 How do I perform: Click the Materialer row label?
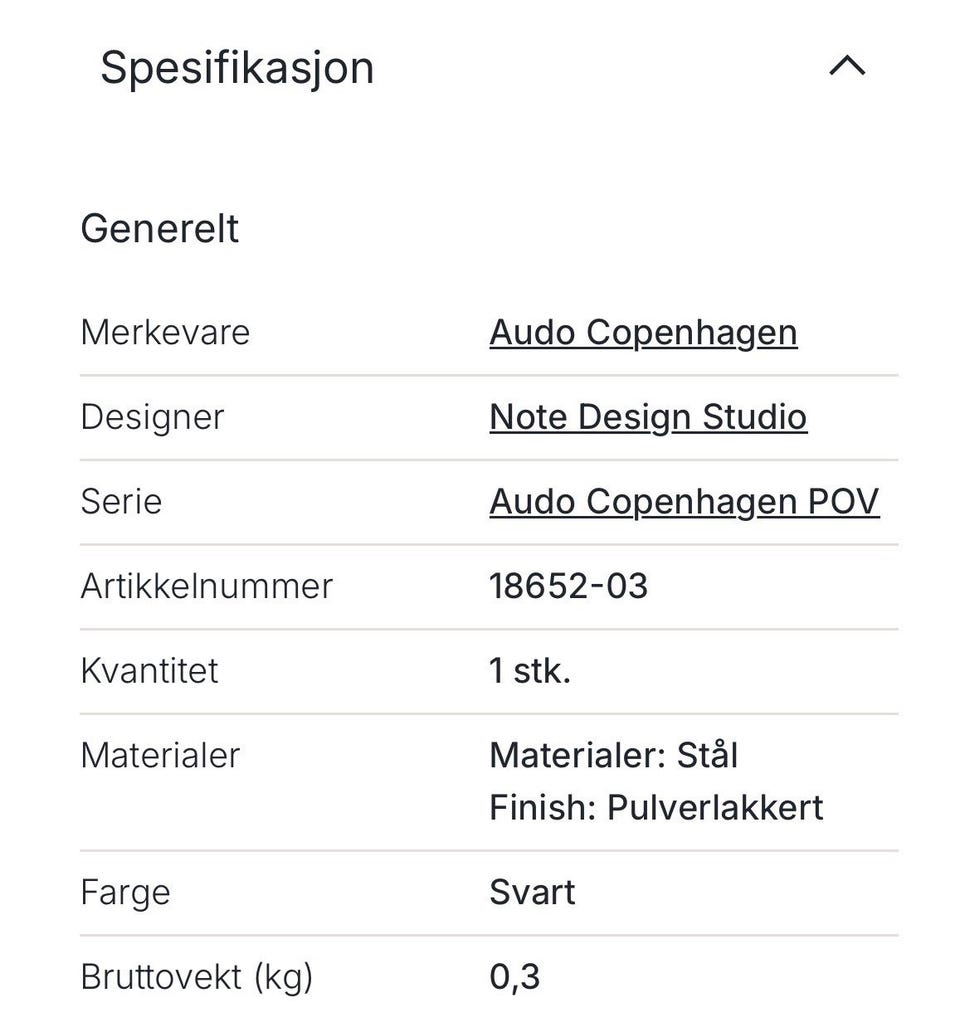point(160,755)
